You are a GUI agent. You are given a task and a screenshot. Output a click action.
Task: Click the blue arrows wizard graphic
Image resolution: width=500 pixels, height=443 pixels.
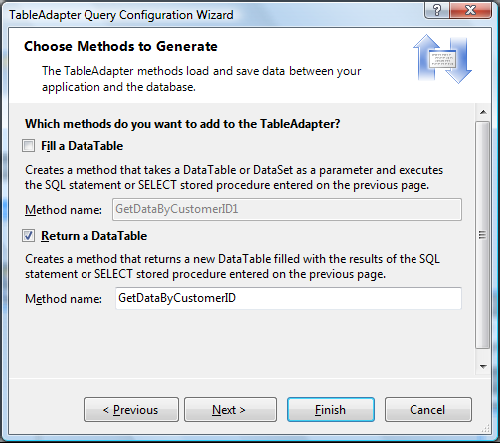pos(442,59)
